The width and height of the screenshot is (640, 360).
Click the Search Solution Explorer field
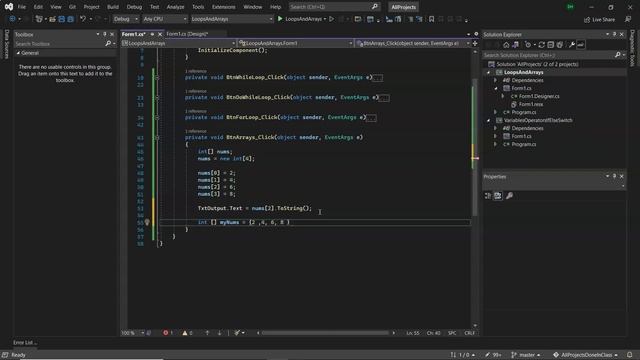pos(549,55)
